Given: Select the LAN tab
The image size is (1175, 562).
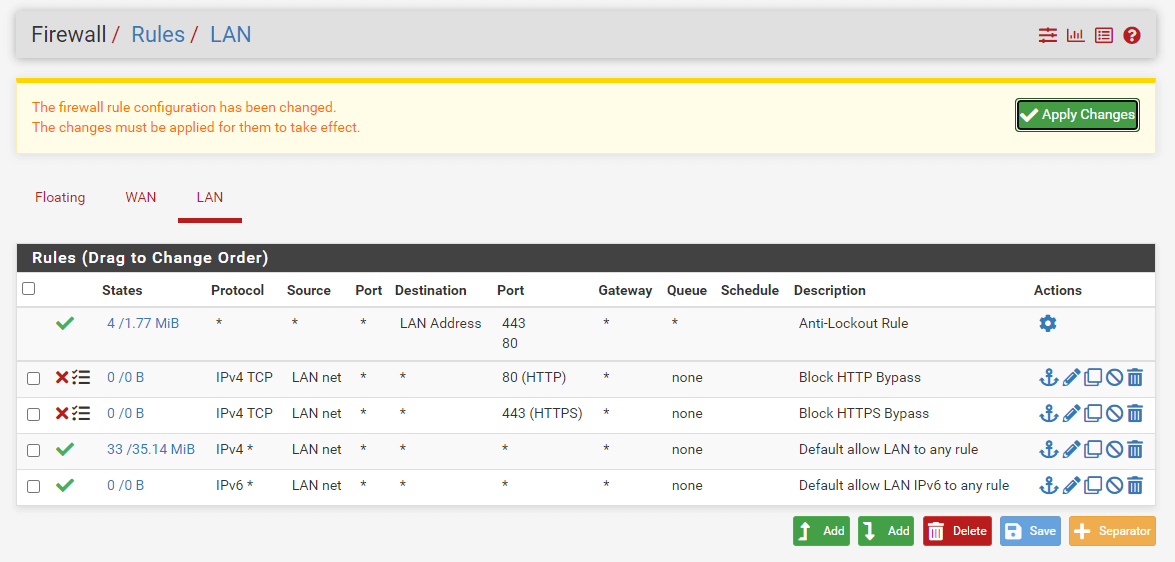Looking at the screenshot, I should point(210,198).
